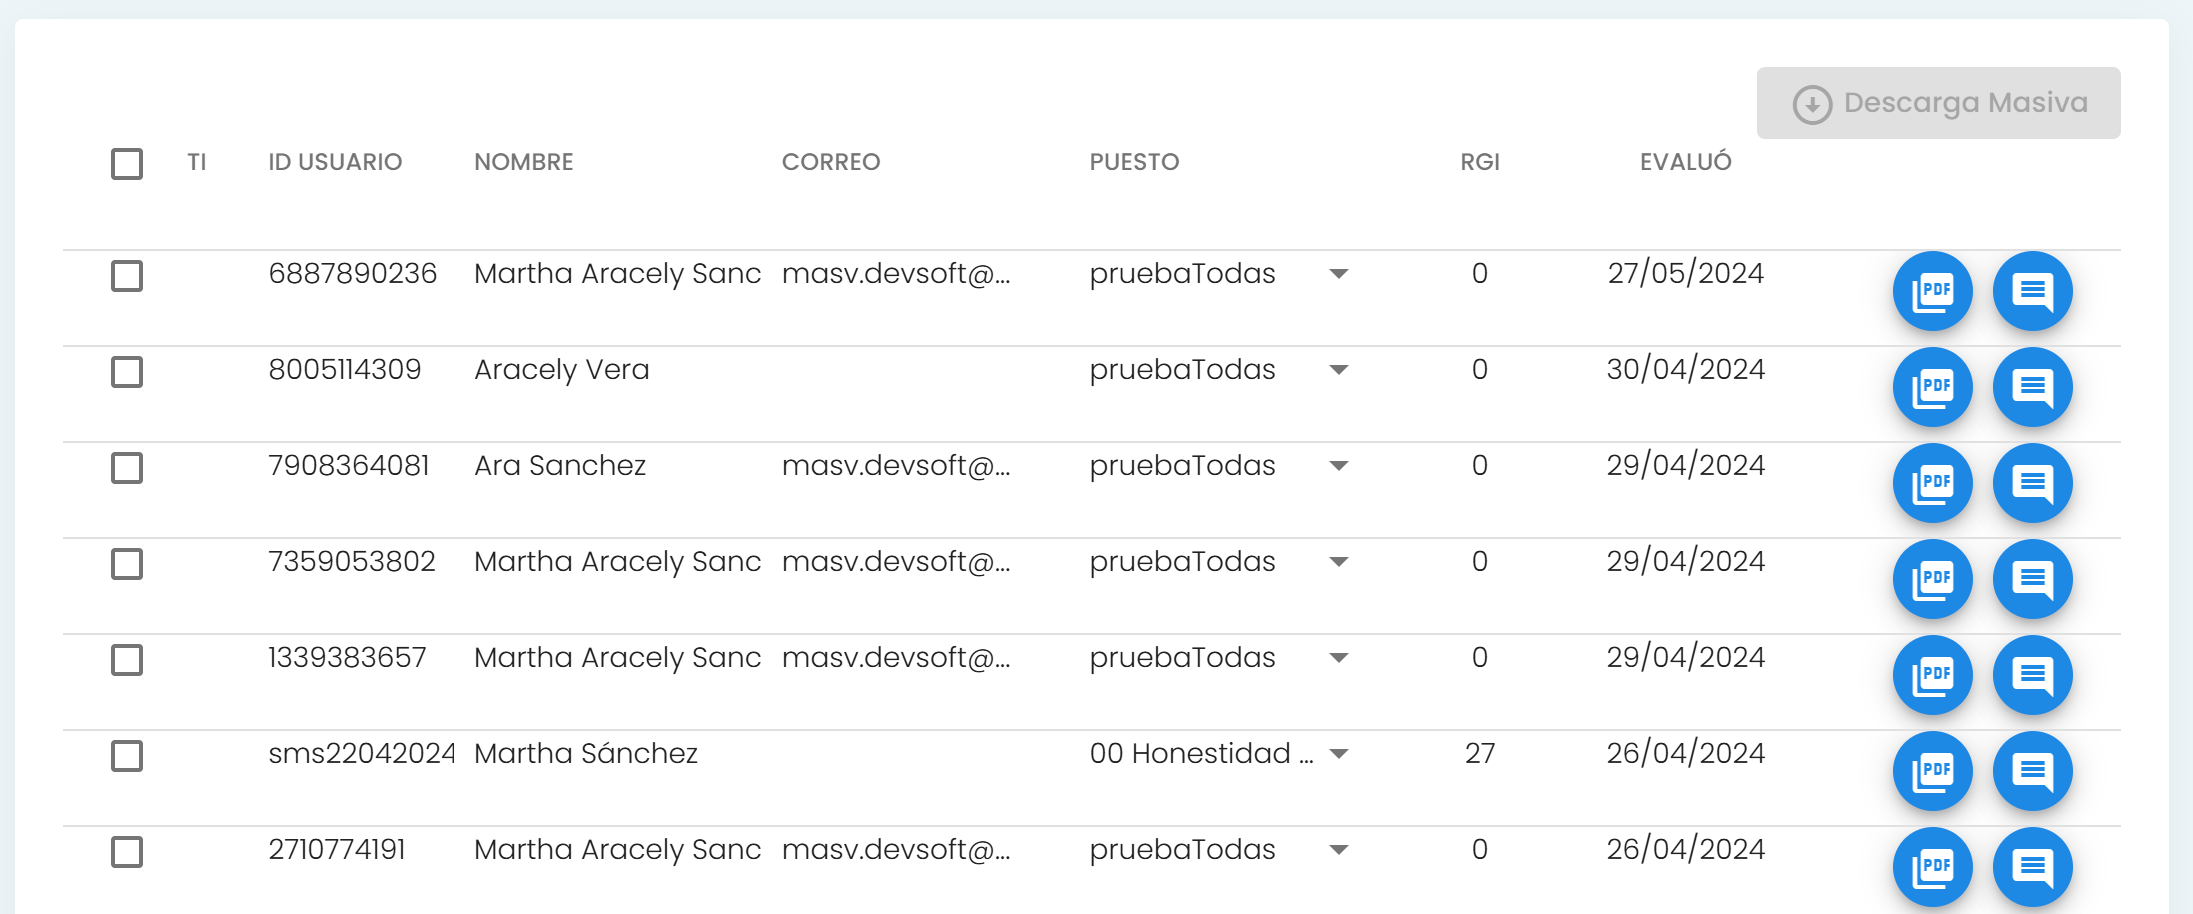The width and height of the screenshot is (2193, 914).
Task: Select the row for user 8005114309
Action: coord(127,372)
